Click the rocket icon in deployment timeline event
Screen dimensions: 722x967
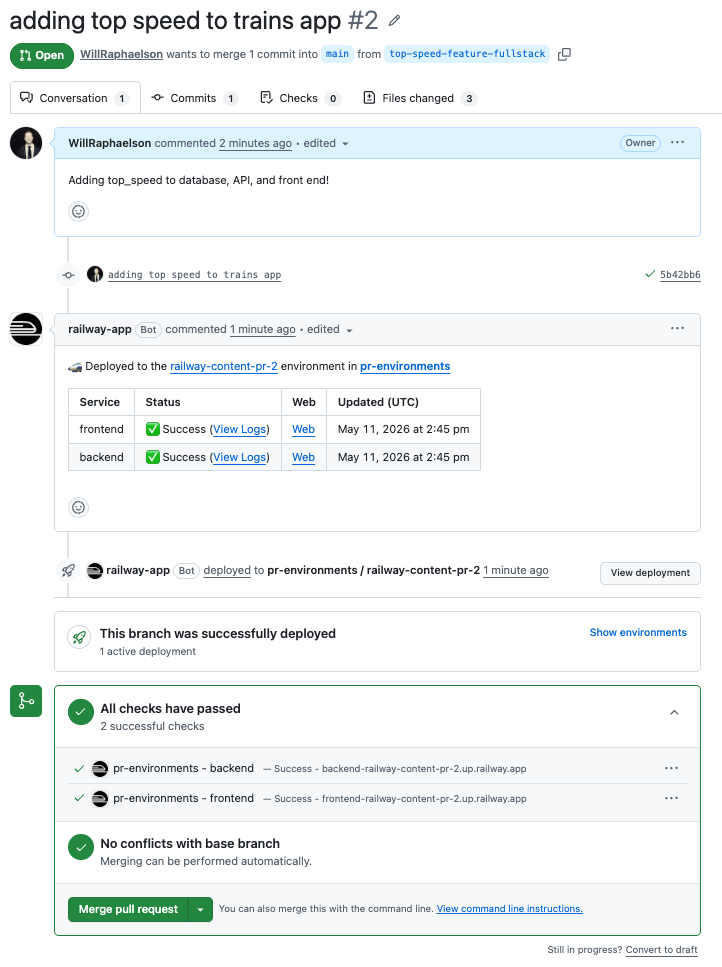[68, 570]
